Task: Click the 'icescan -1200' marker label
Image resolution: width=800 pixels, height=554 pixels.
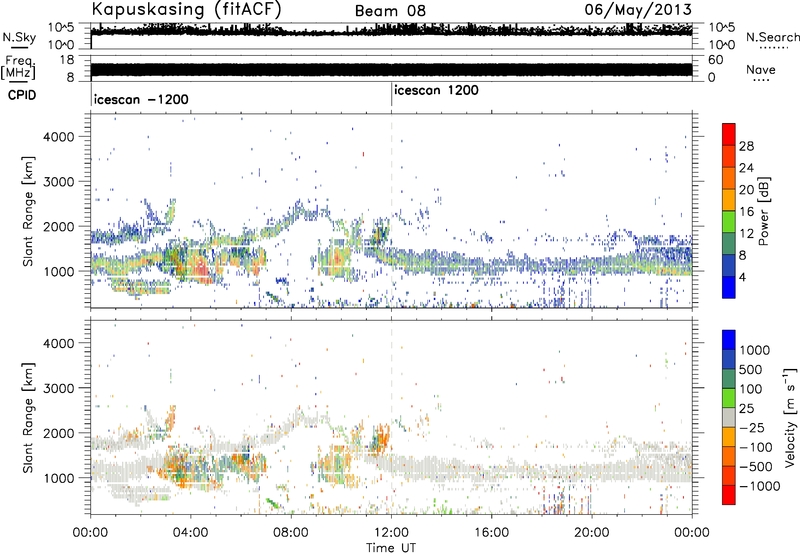Action: click(x=141, y=99)
